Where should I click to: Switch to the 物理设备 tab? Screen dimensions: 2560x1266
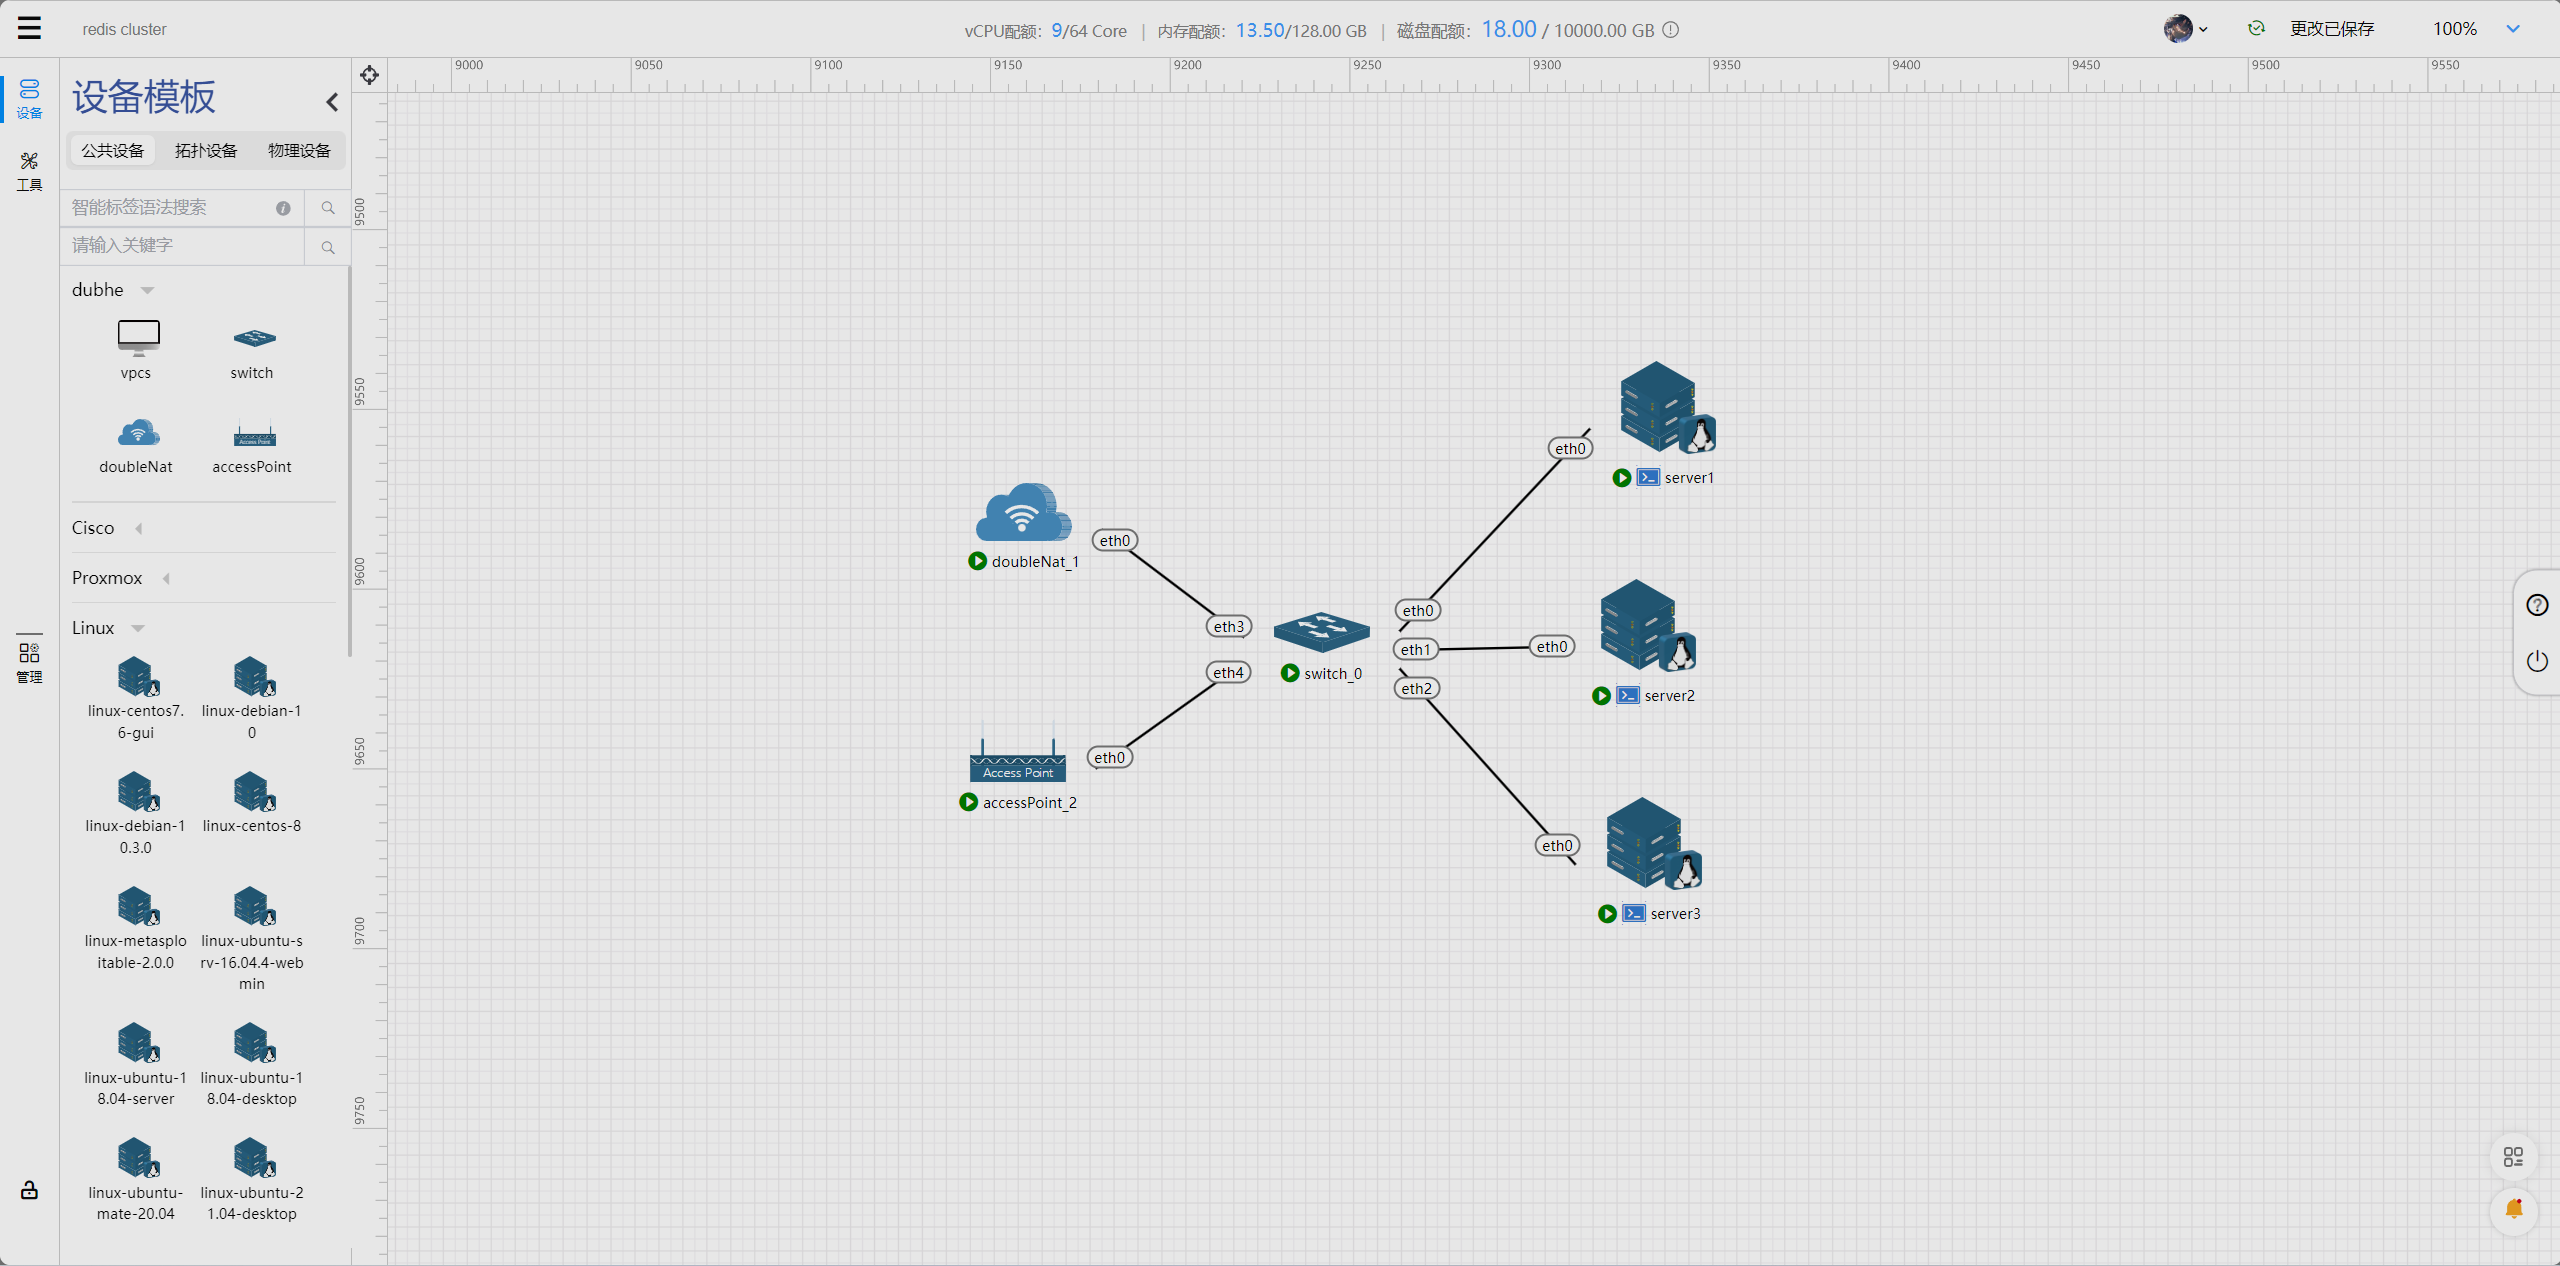(299, 151)
